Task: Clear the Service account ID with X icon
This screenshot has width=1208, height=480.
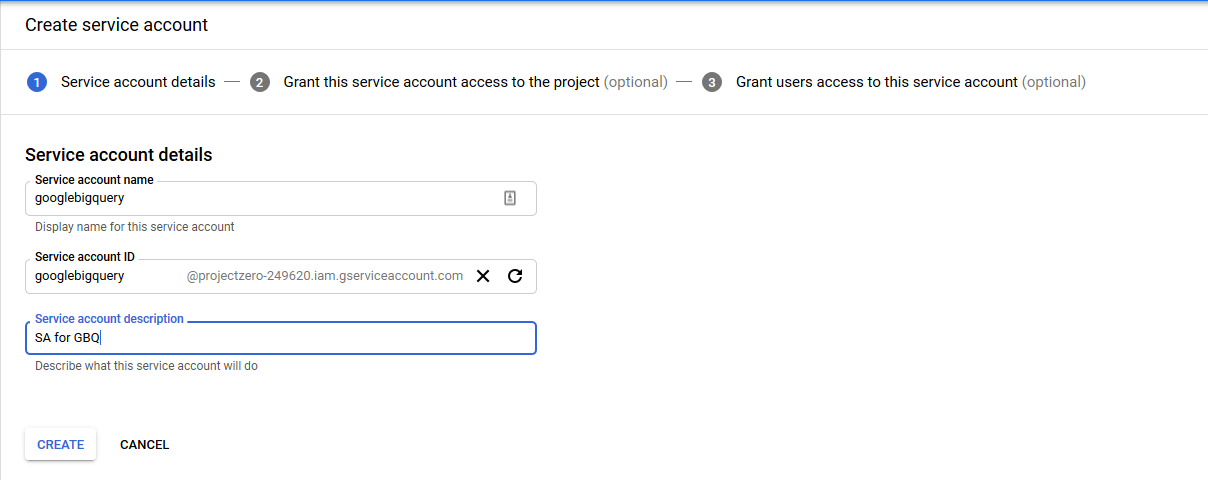Action: pos(483,276)
